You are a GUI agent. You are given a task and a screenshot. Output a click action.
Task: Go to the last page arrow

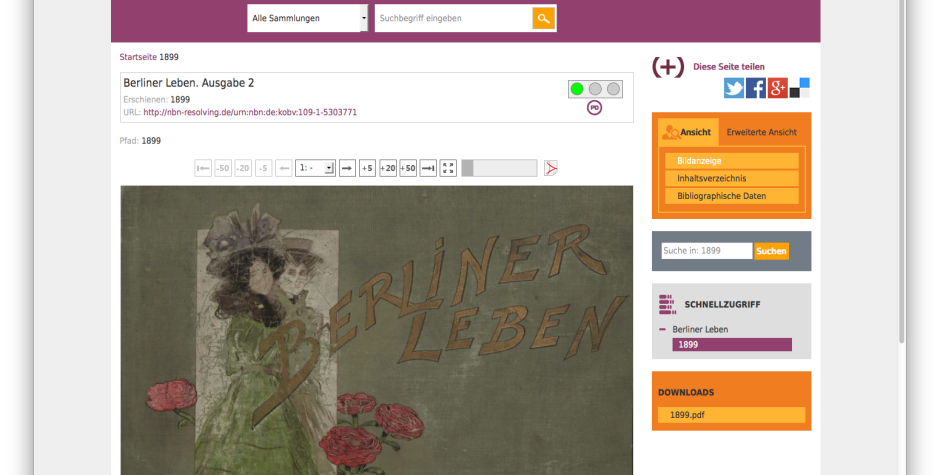(428, 169)
